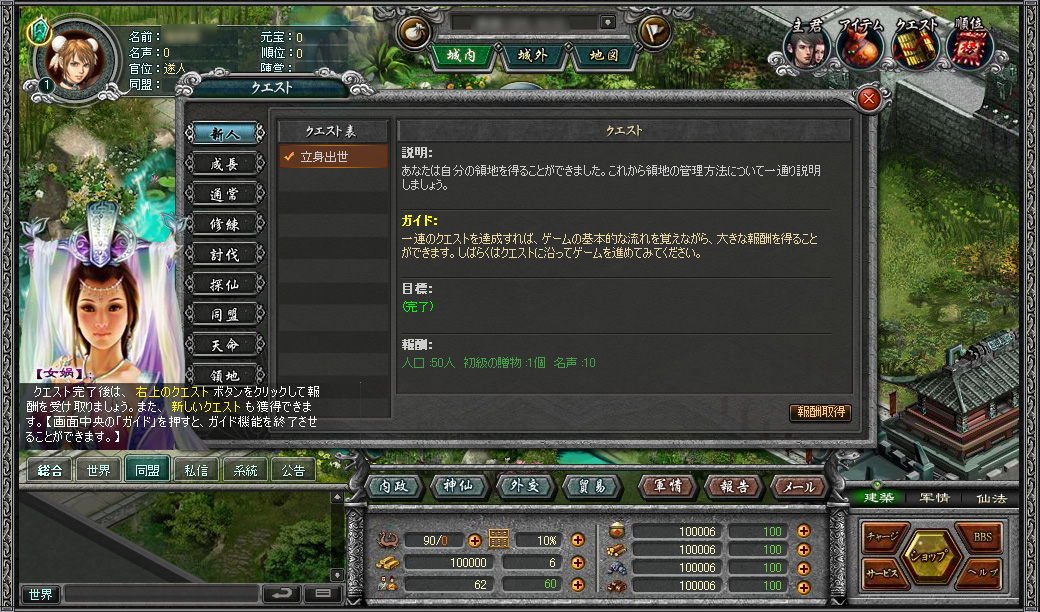Click the flag icon beside the top bar
This screenshot has height=612, width=1040.
point(655,32)
